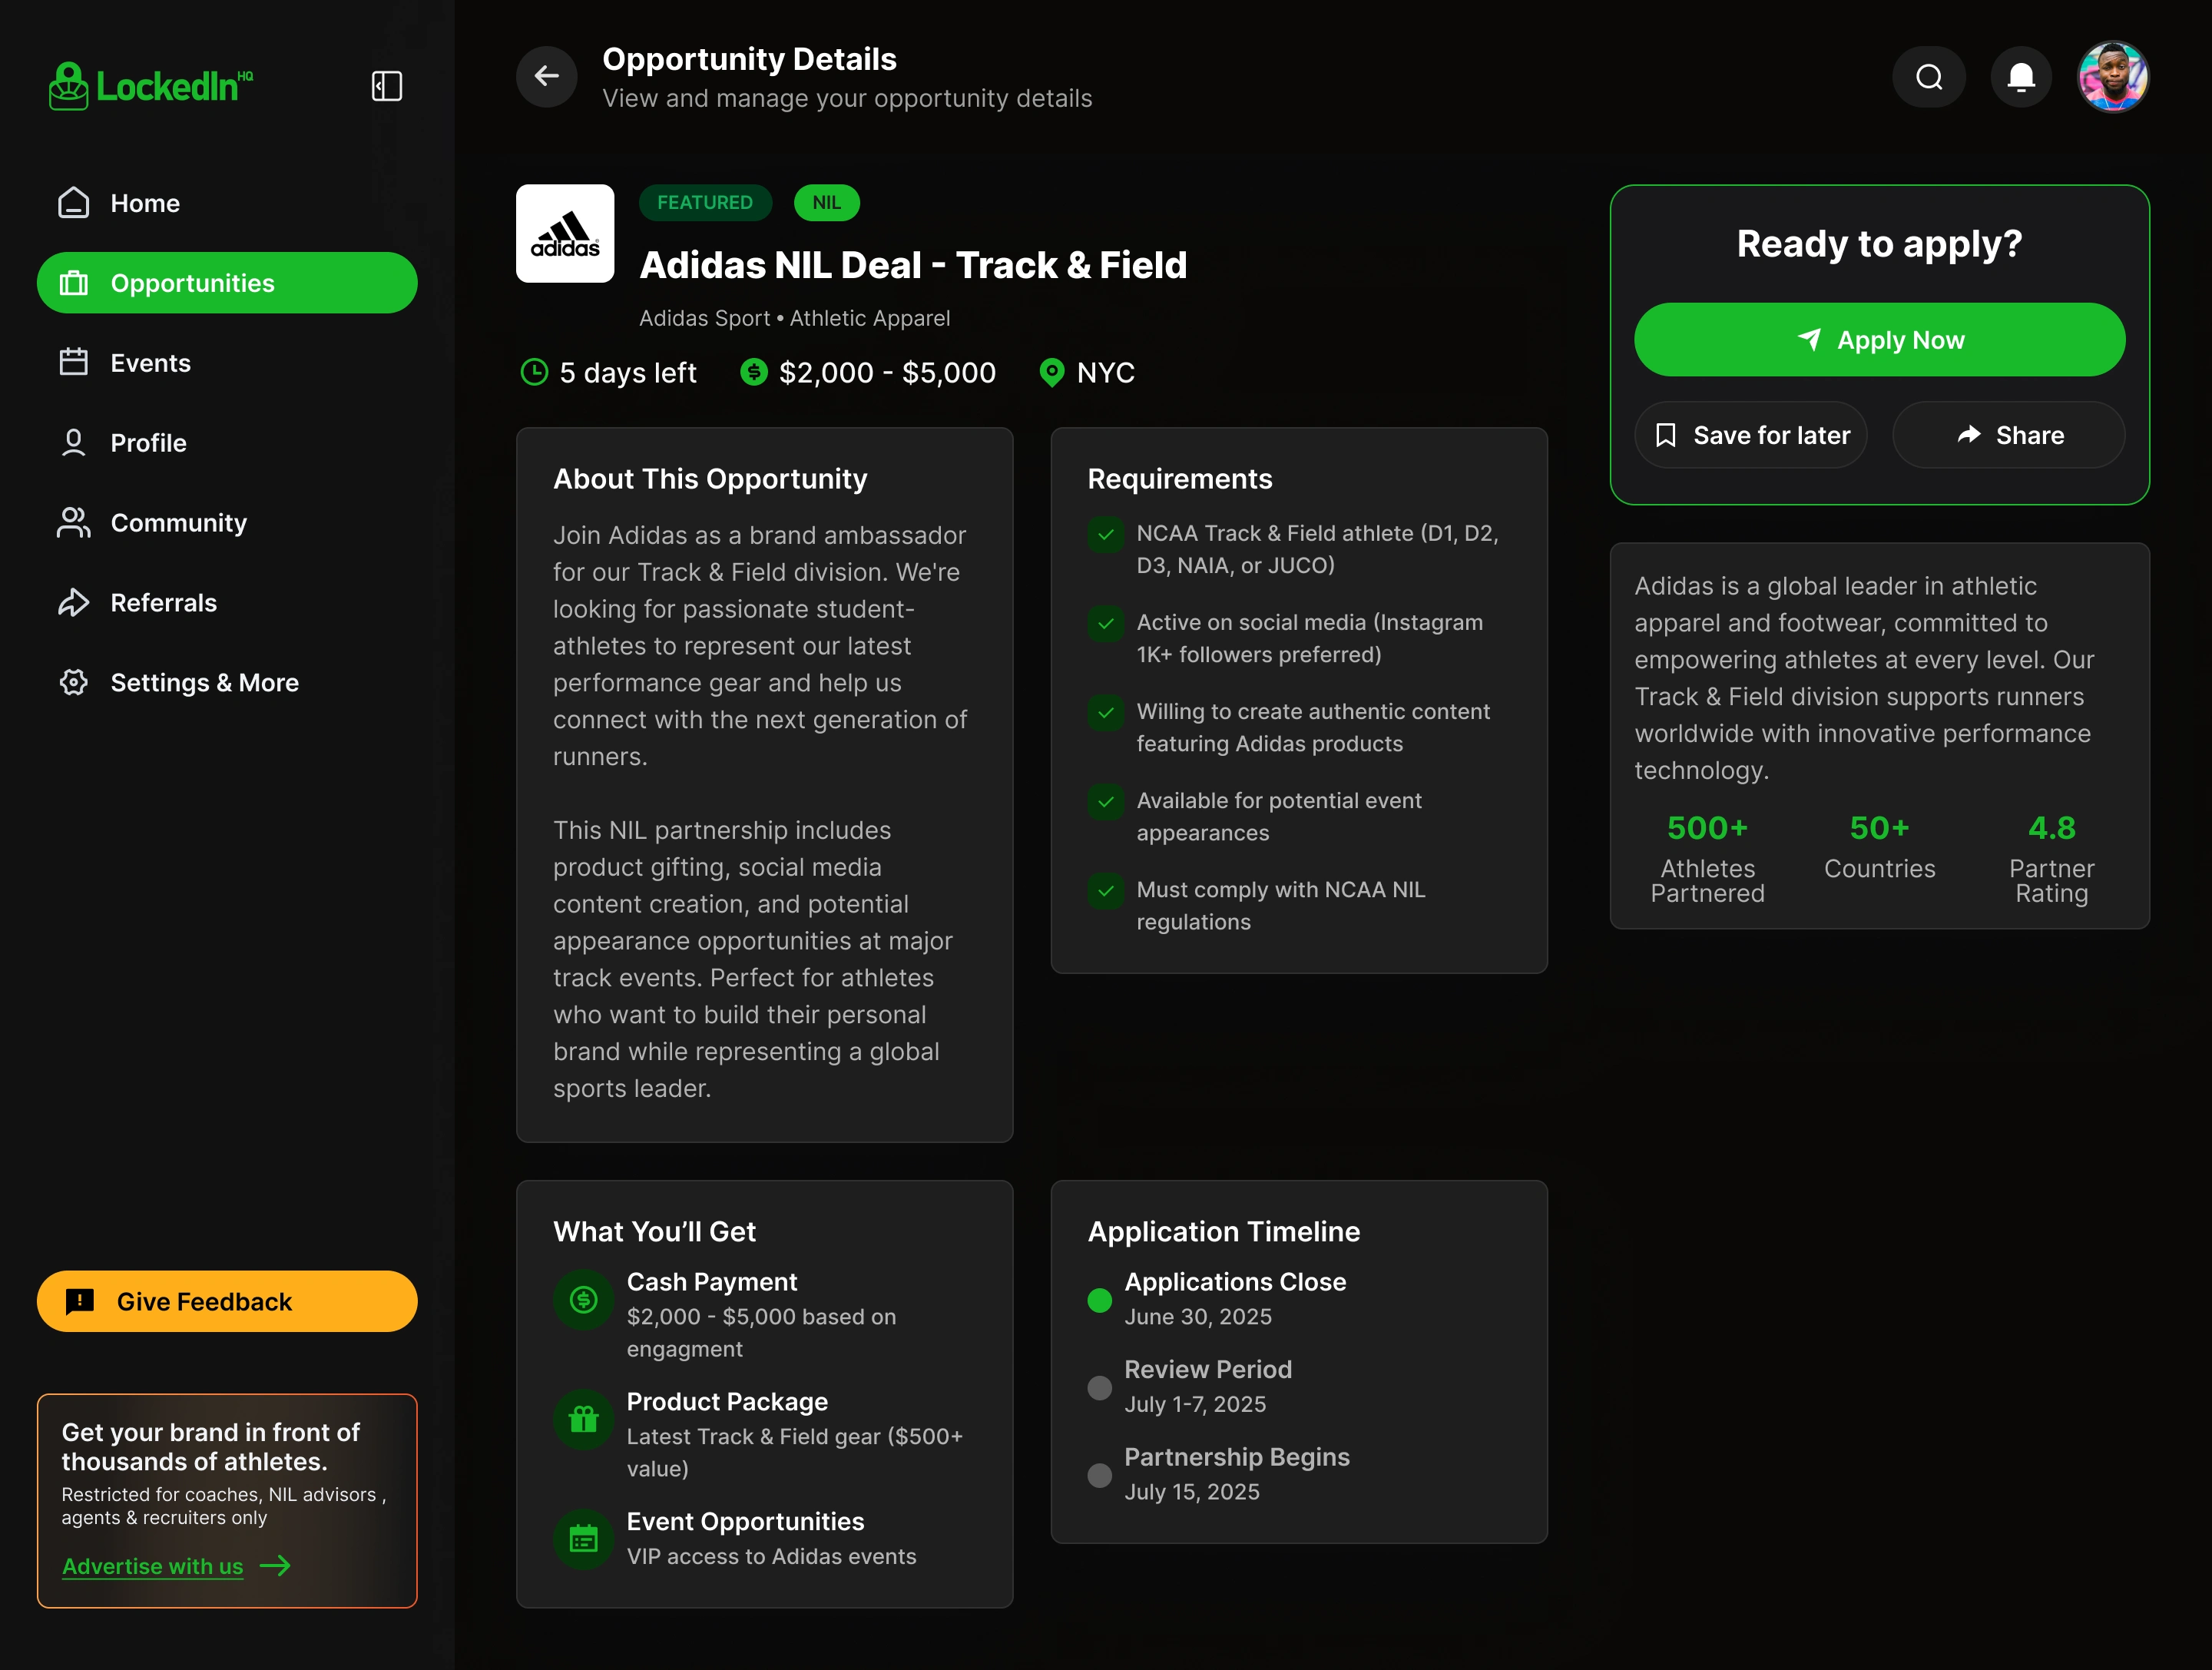Click the VIP access to Adidas events text
This screenshot has width=2212, height=1670.
772,1557
